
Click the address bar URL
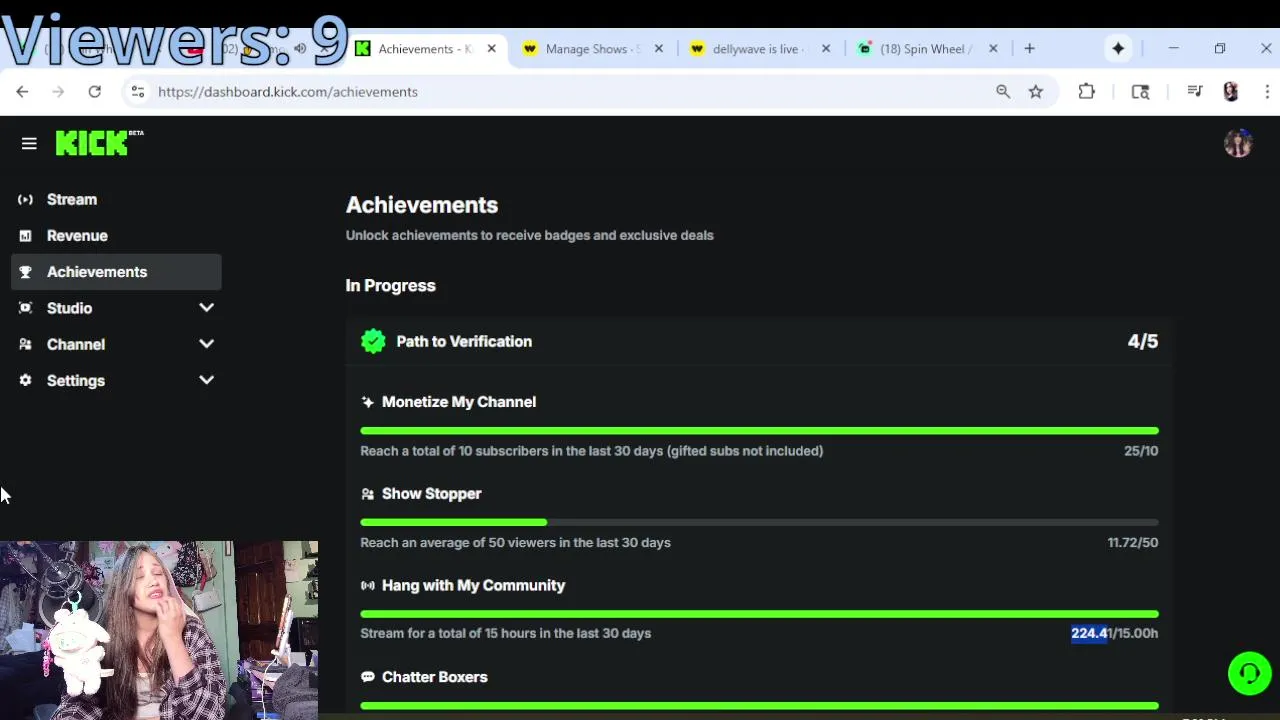[288, 92]
